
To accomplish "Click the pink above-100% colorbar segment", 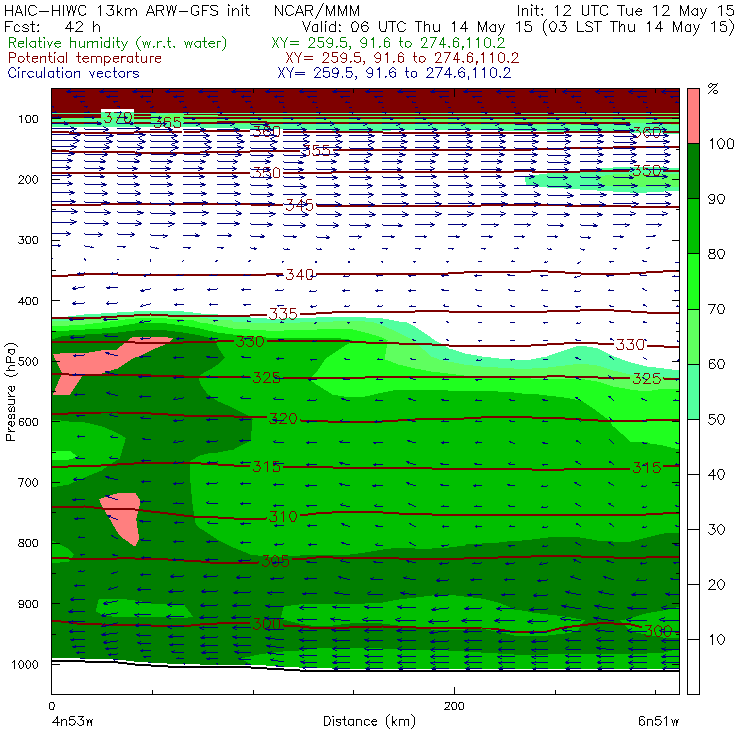I will pos(693,116).
